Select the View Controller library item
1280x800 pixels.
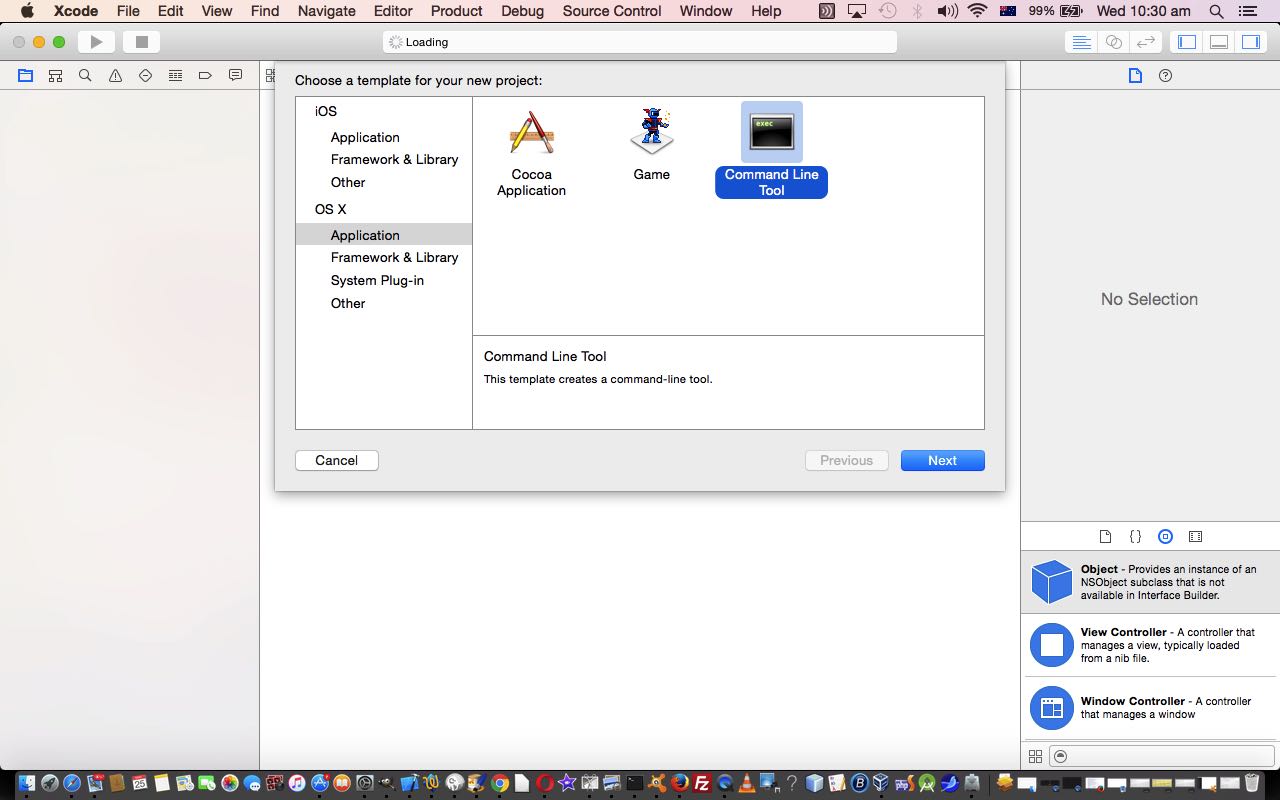click(1150, 645)
